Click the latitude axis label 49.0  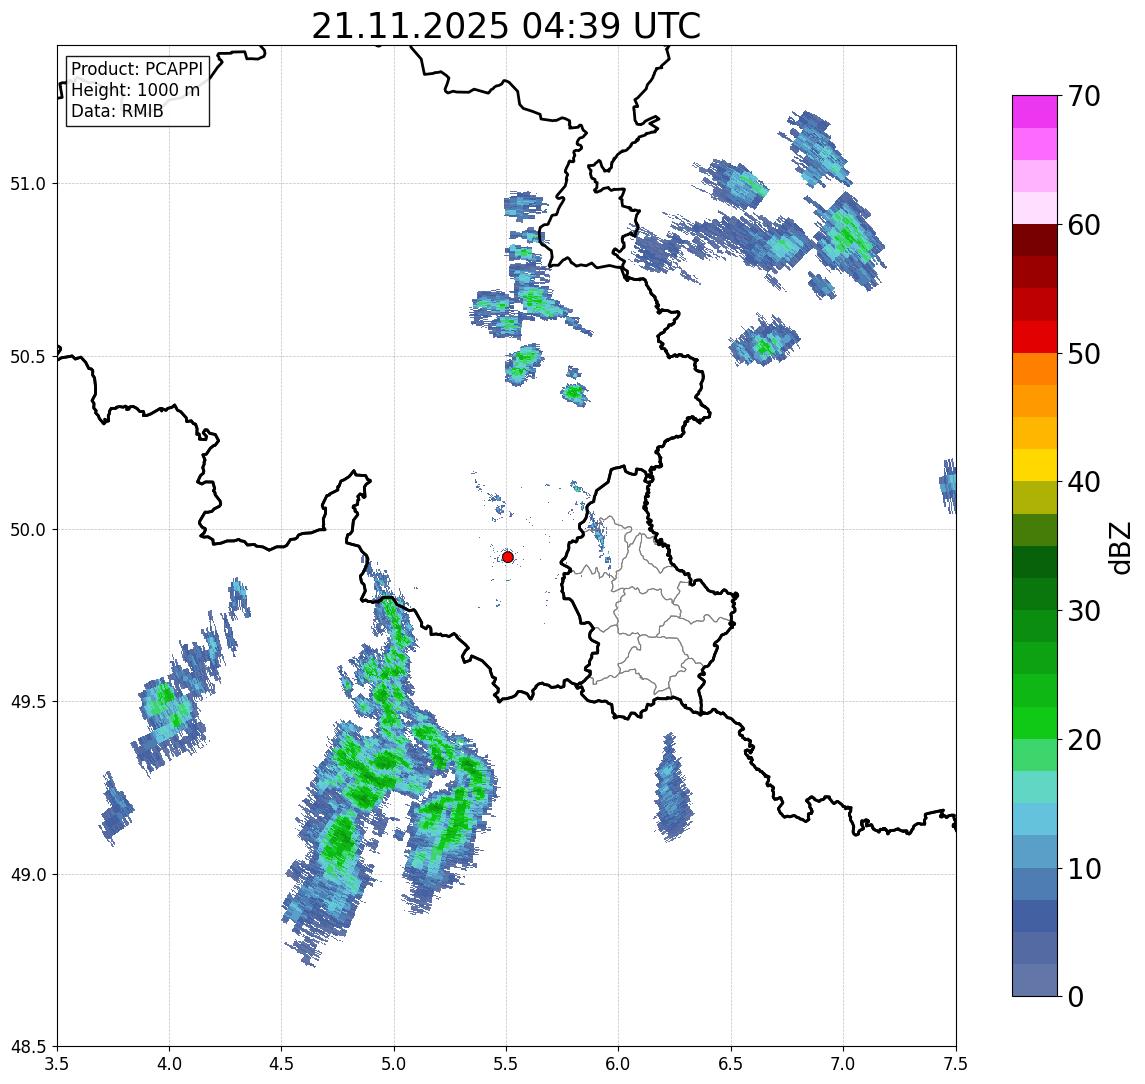click(28, 874)
